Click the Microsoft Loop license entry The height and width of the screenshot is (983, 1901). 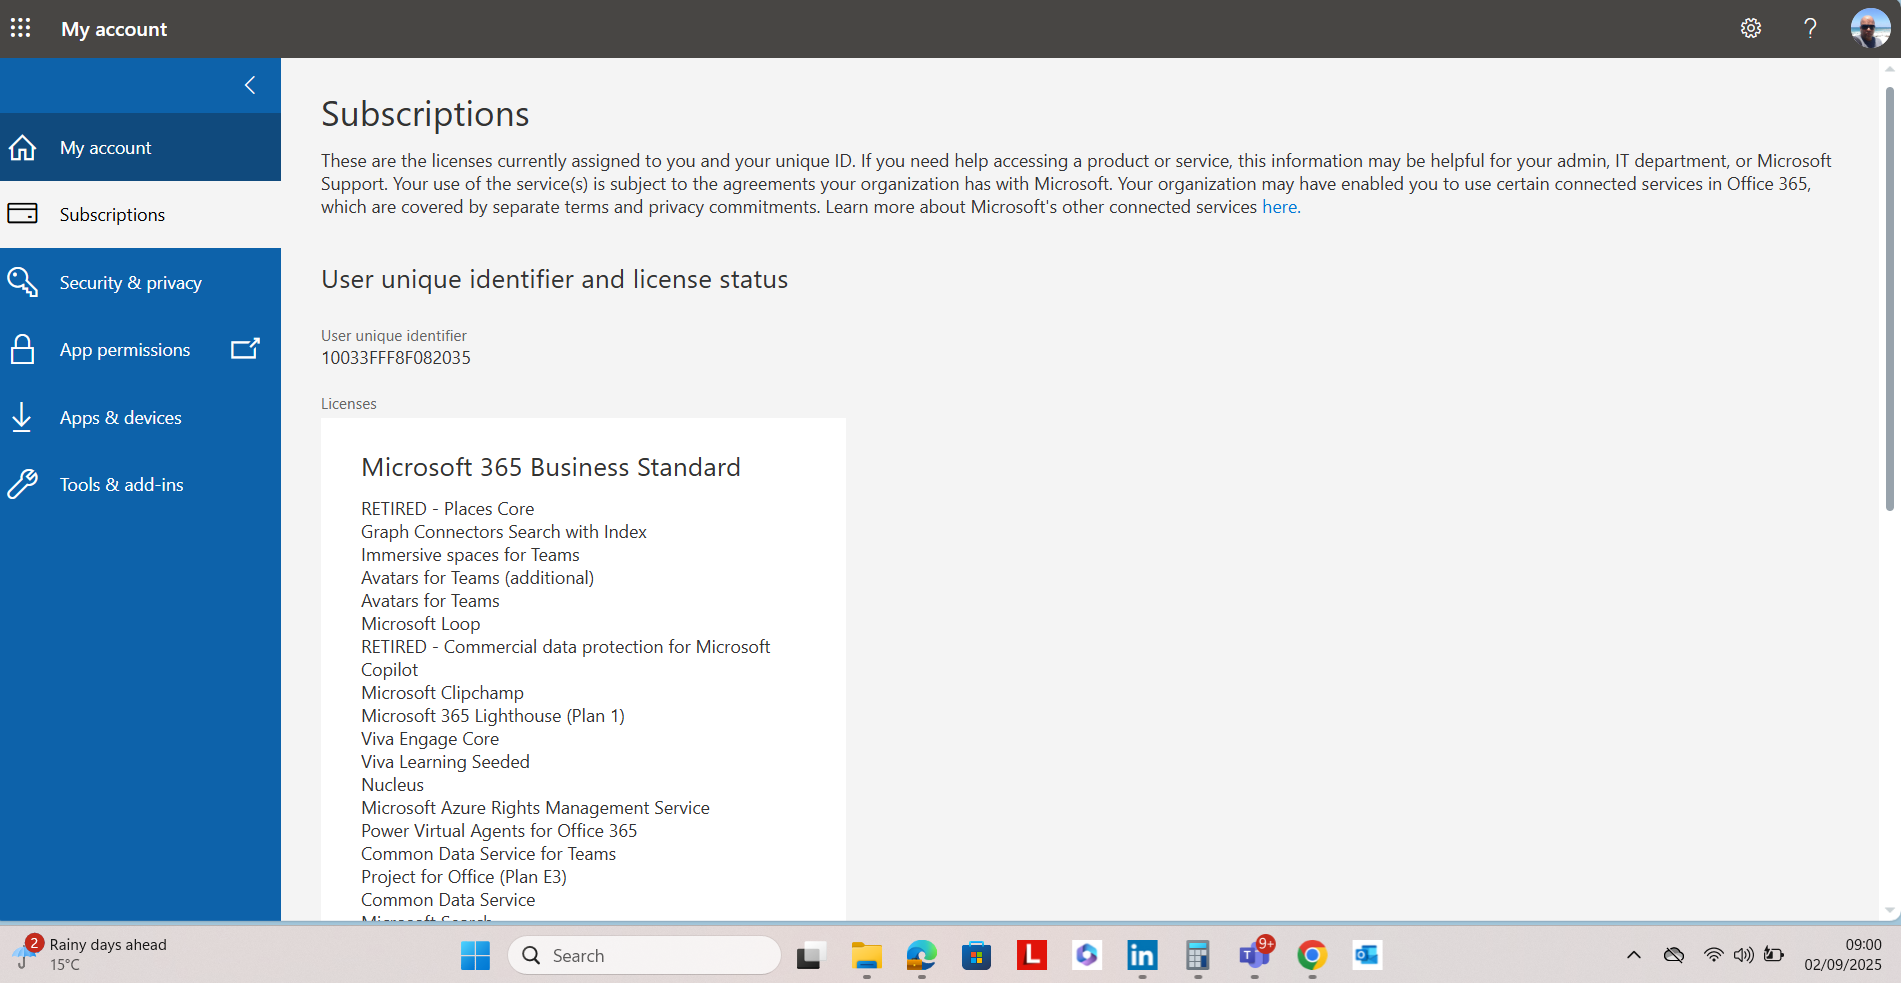click(421, 624)
